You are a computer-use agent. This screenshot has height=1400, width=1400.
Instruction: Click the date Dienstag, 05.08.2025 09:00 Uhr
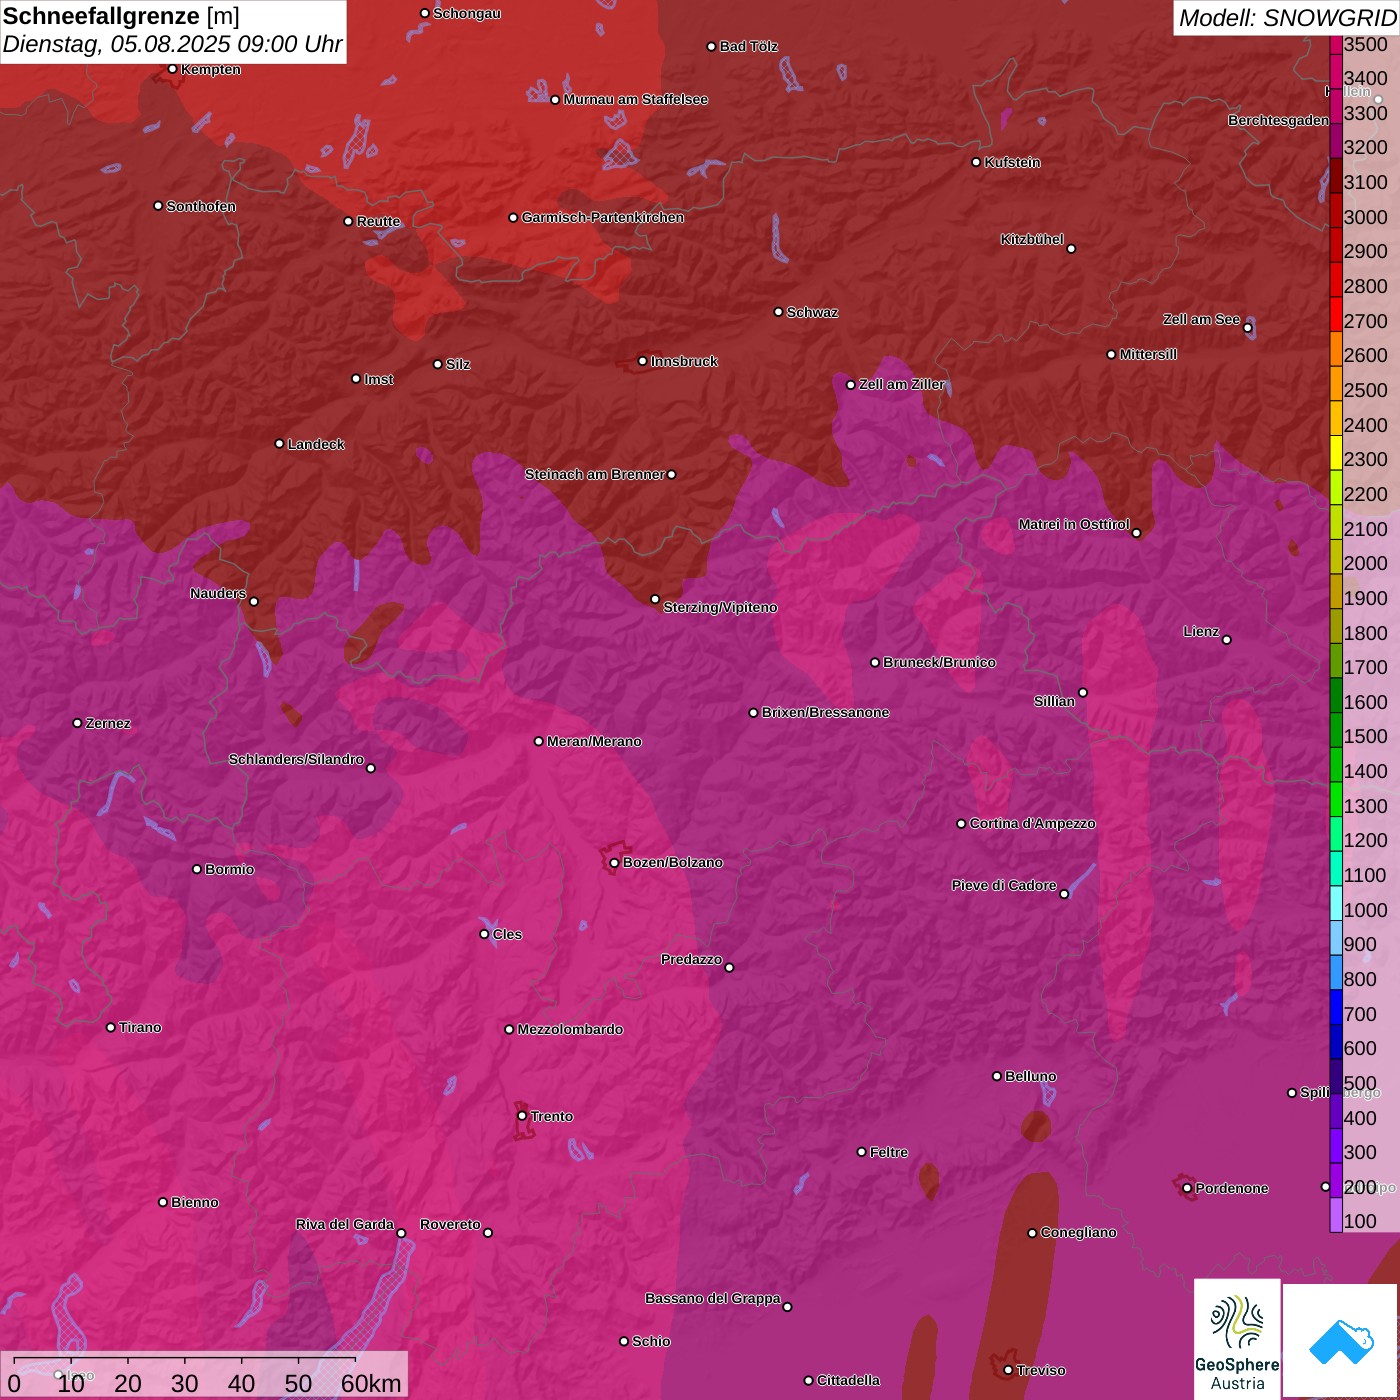pyautogui.click(x=172, y=44)
